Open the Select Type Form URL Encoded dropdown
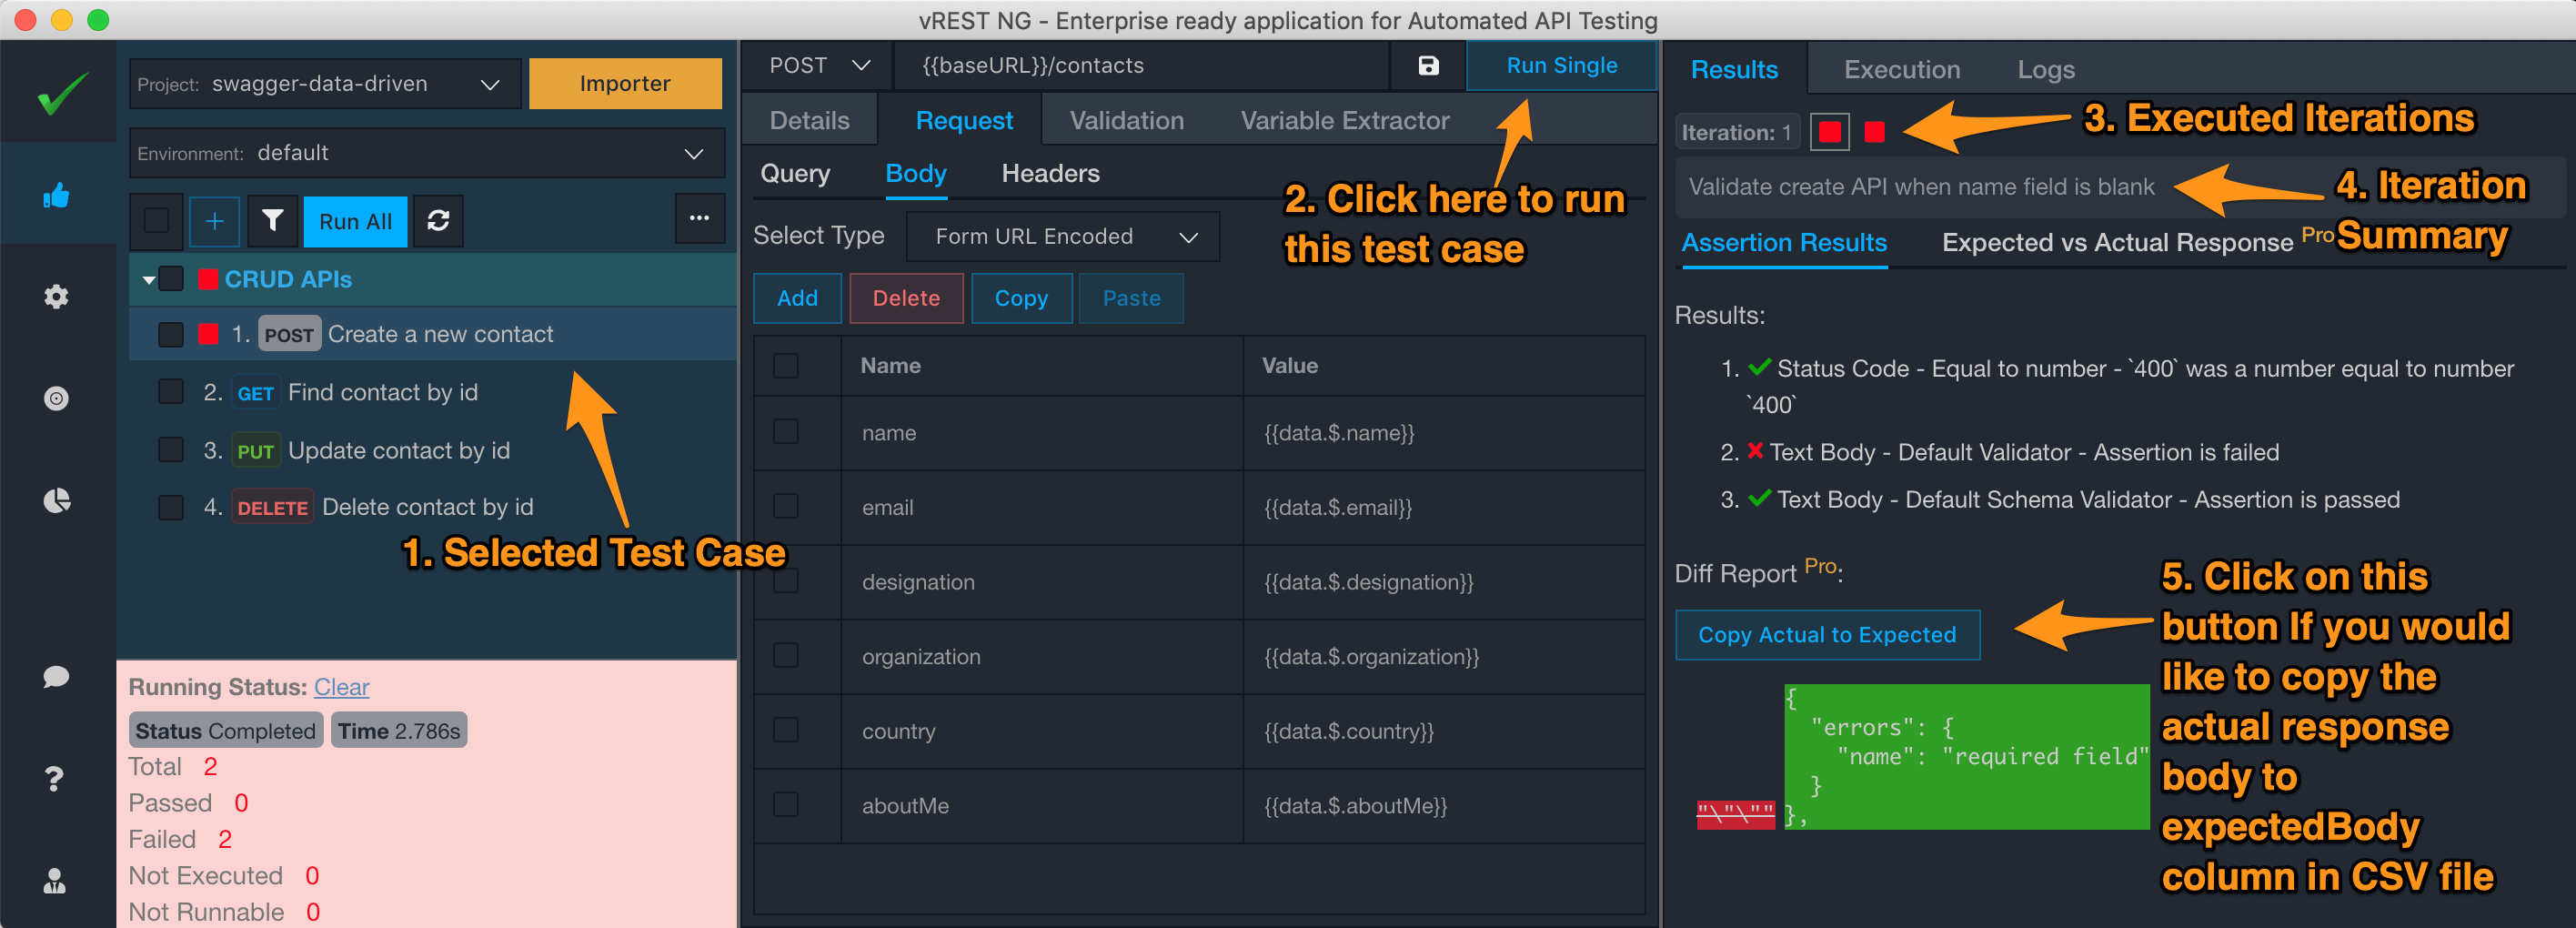 click(x=1063, y=237)
